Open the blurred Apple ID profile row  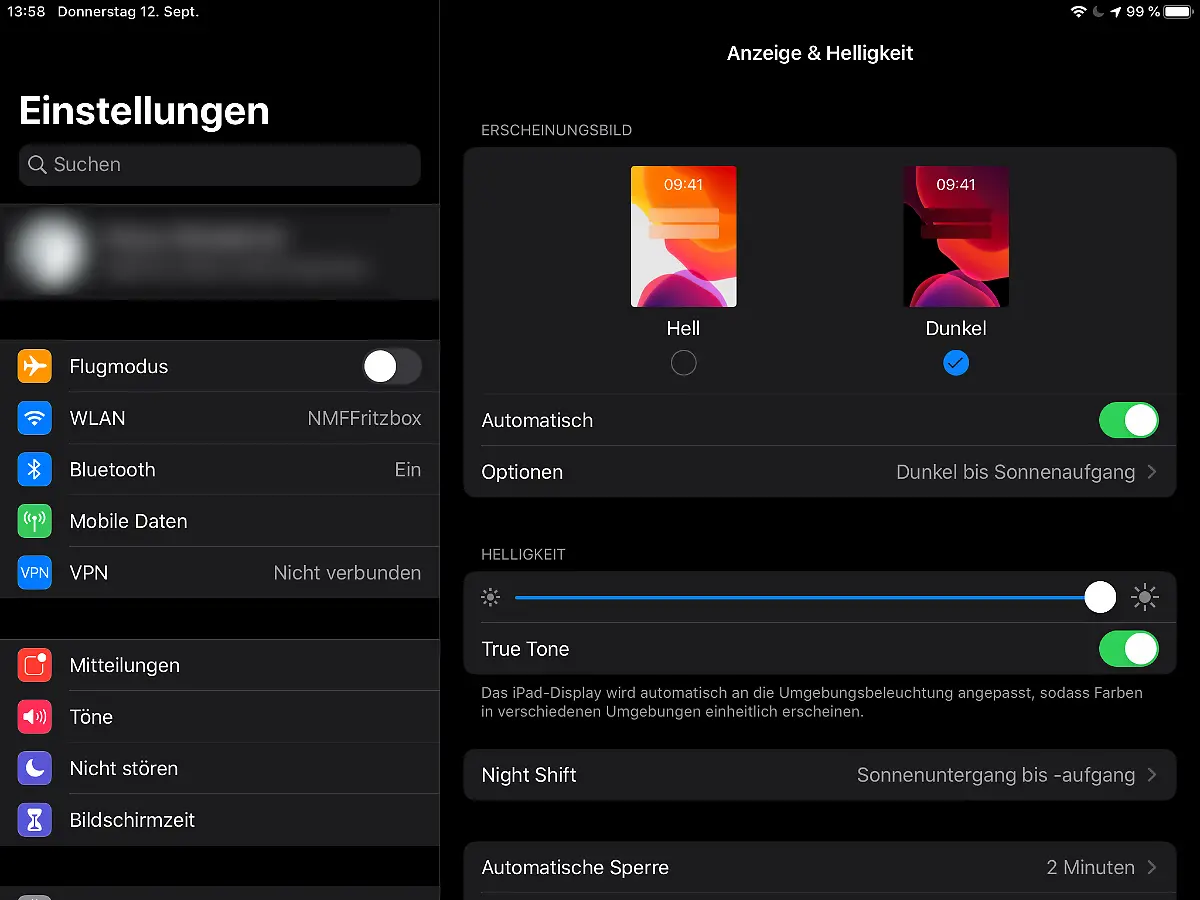tap(220, 252)
